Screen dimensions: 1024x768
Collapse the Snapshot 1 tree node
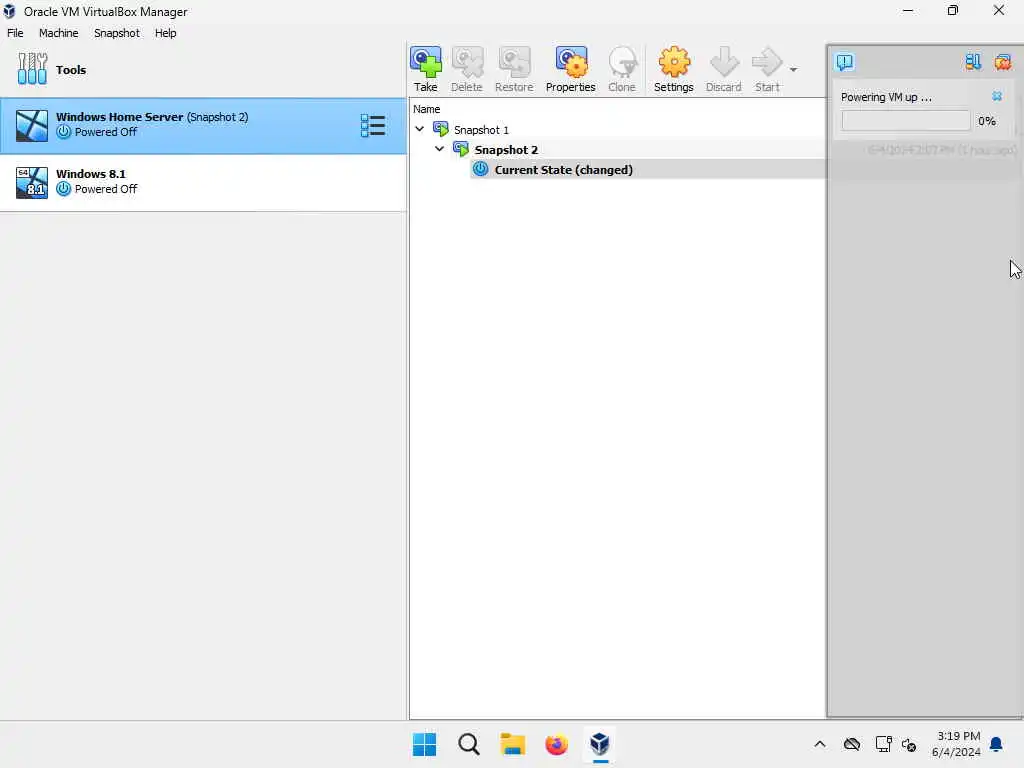pos(419,129)
